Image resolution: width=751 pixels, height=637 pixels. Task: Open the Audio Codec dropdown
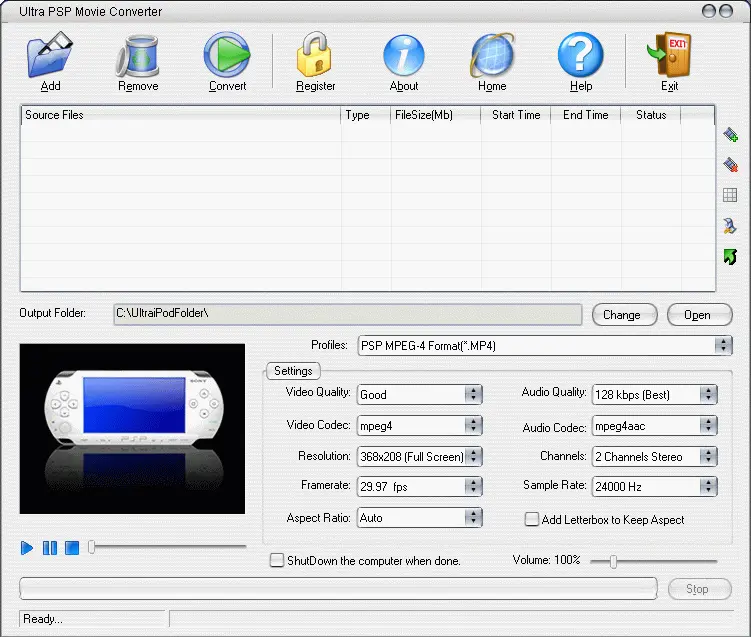click(654, 425)
